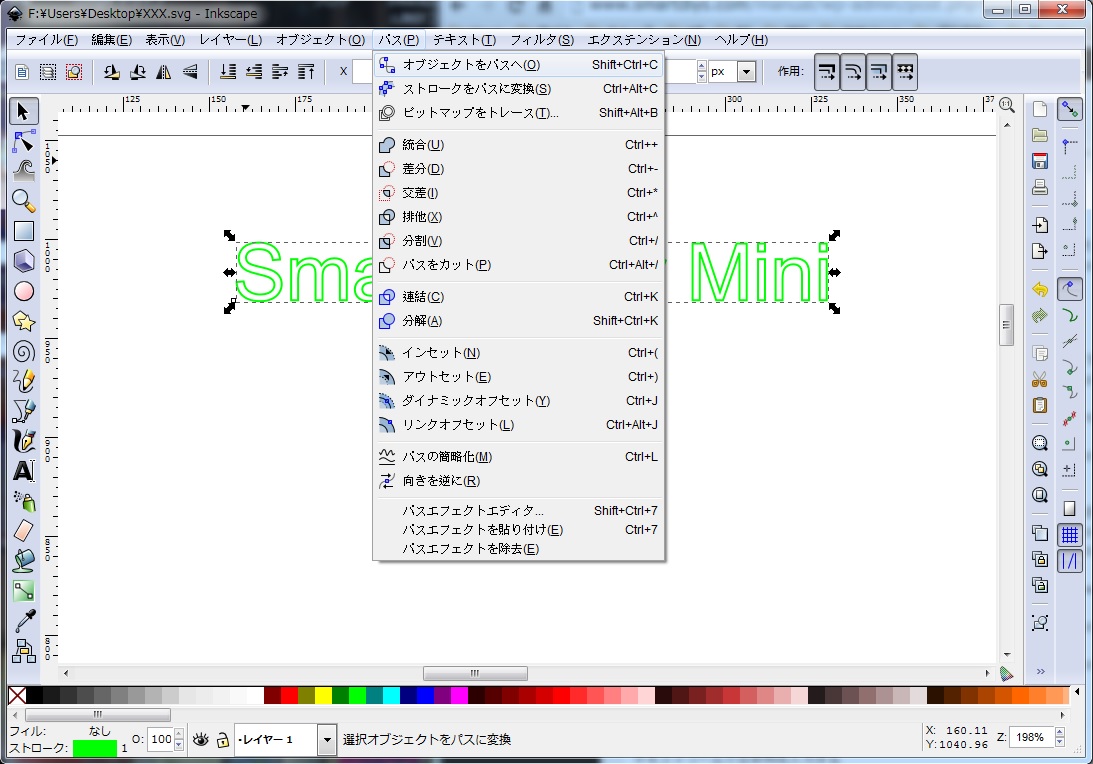The image size is (1093, 764).
Task: Toggle move gradients with object button
Action: click(879, 72)
